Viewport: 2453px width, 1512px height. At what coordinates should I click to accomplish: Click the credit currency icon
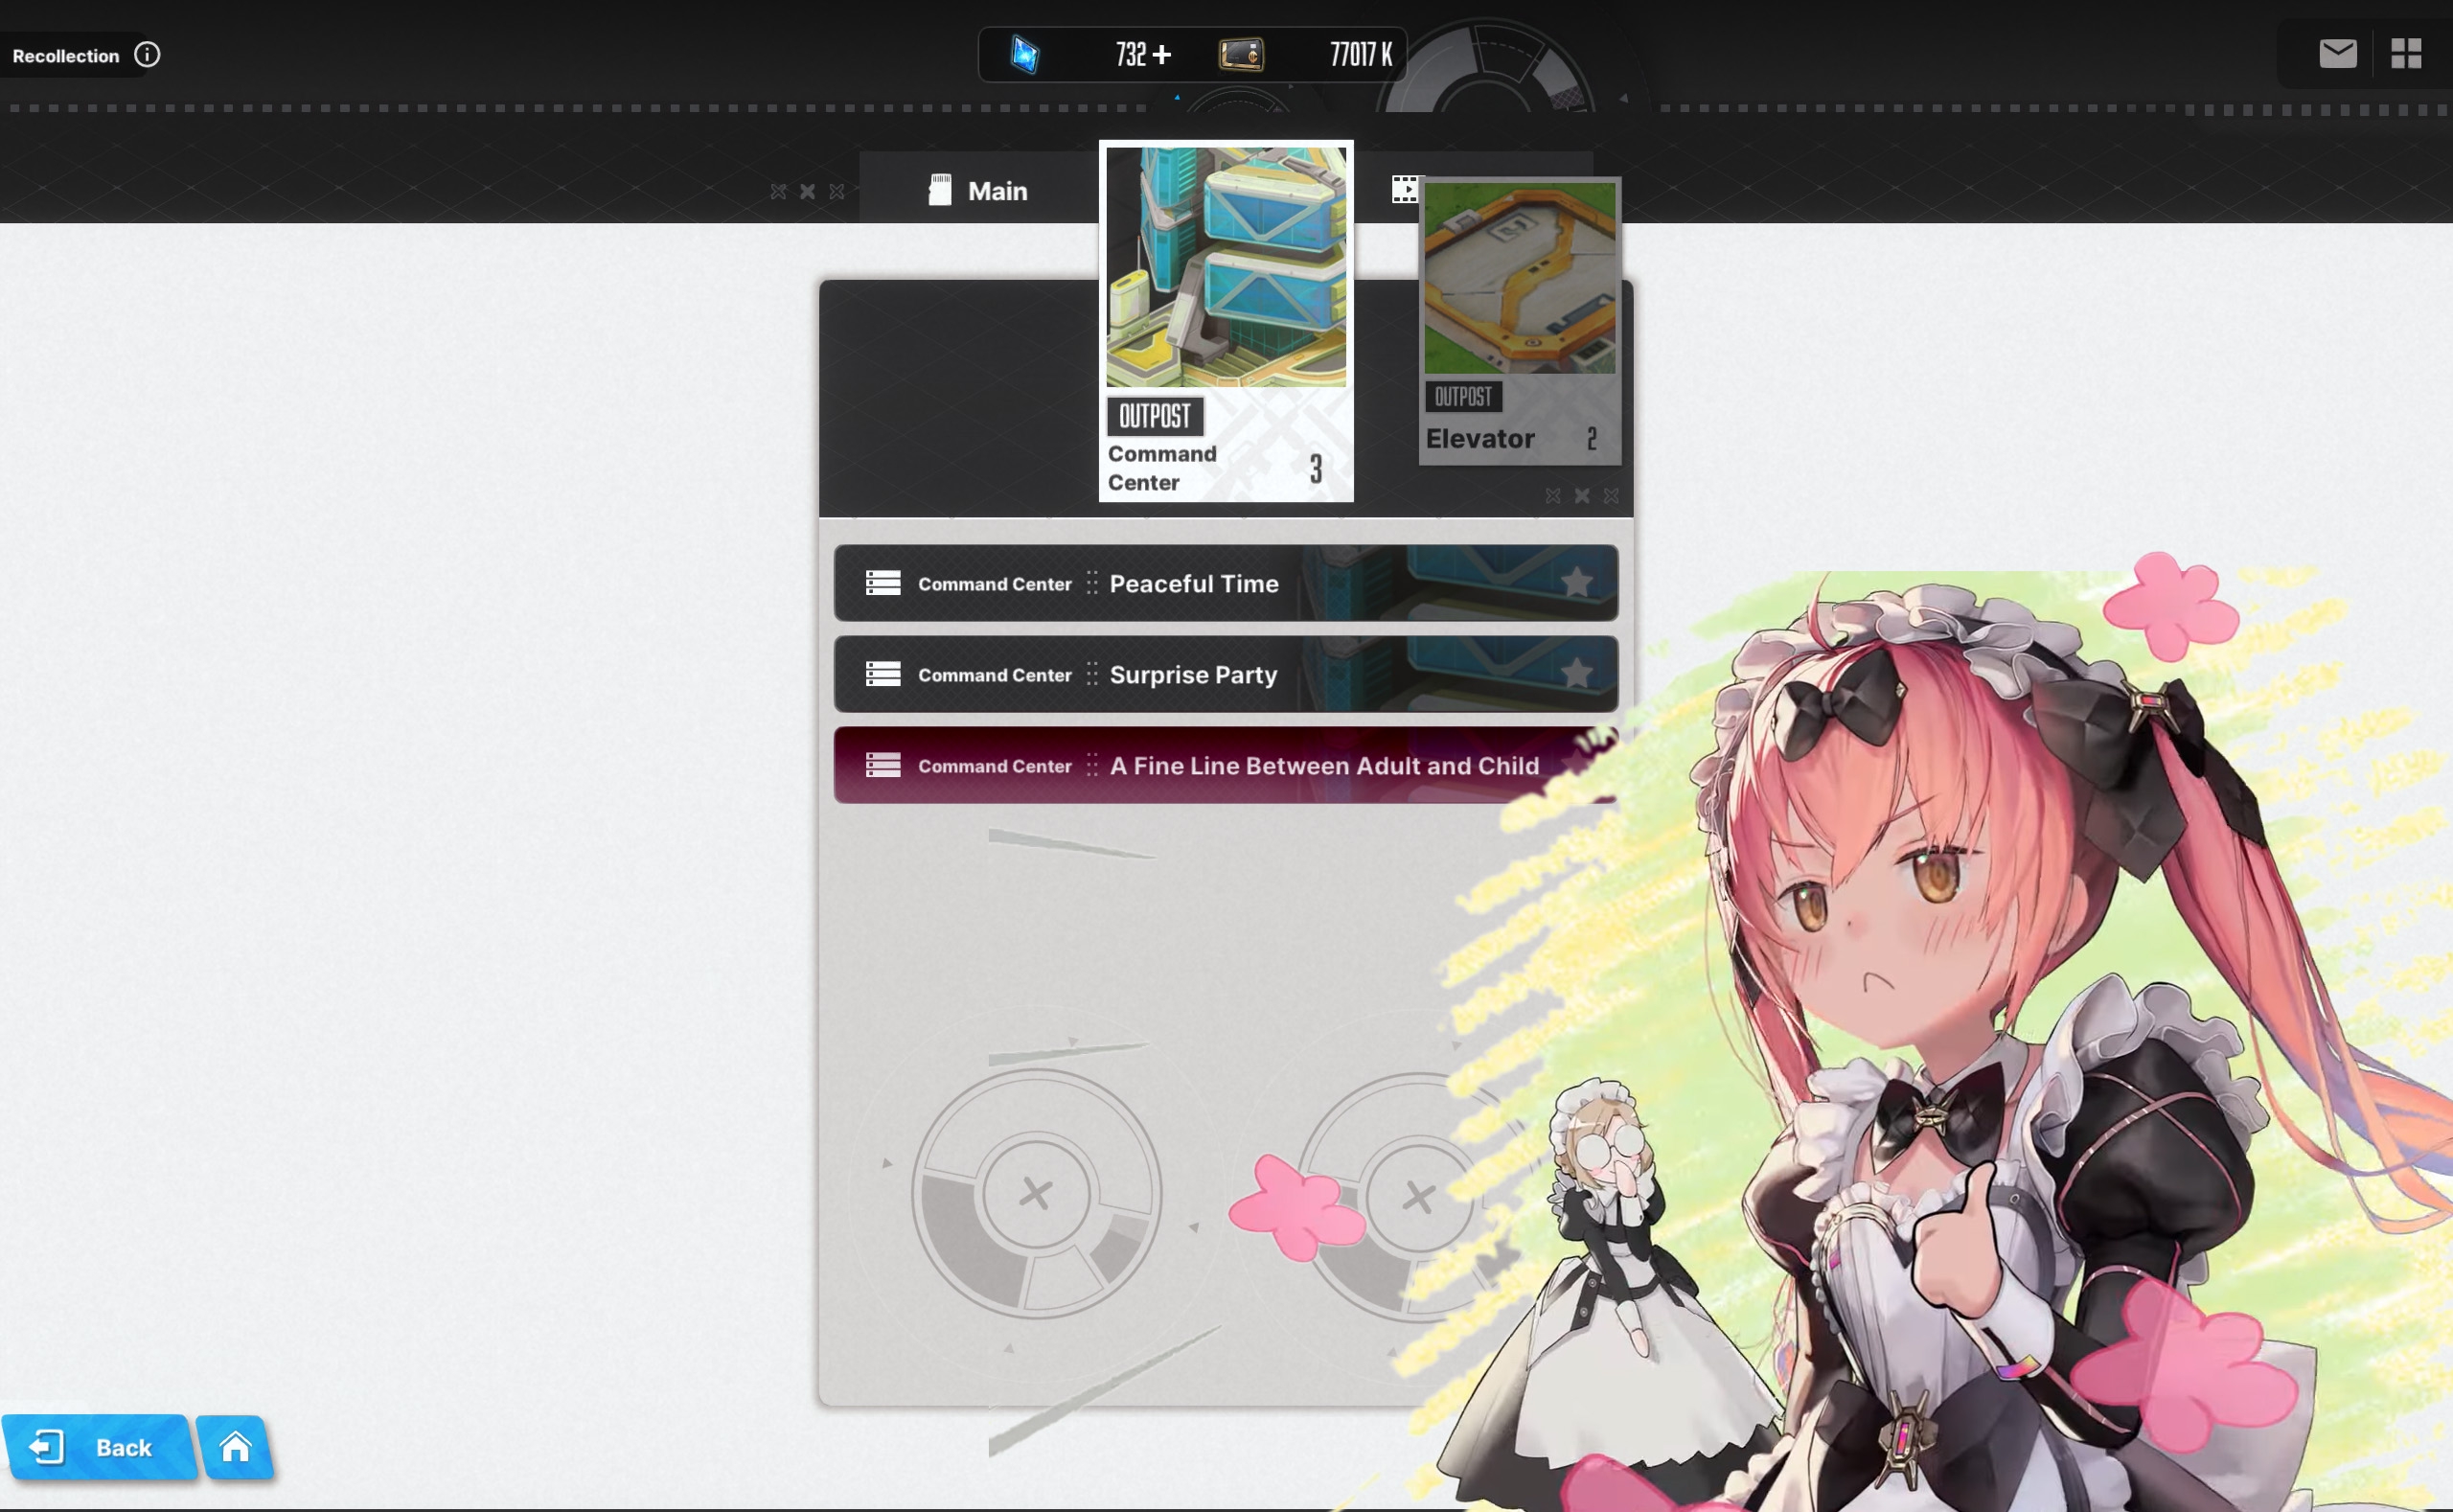1241,54
